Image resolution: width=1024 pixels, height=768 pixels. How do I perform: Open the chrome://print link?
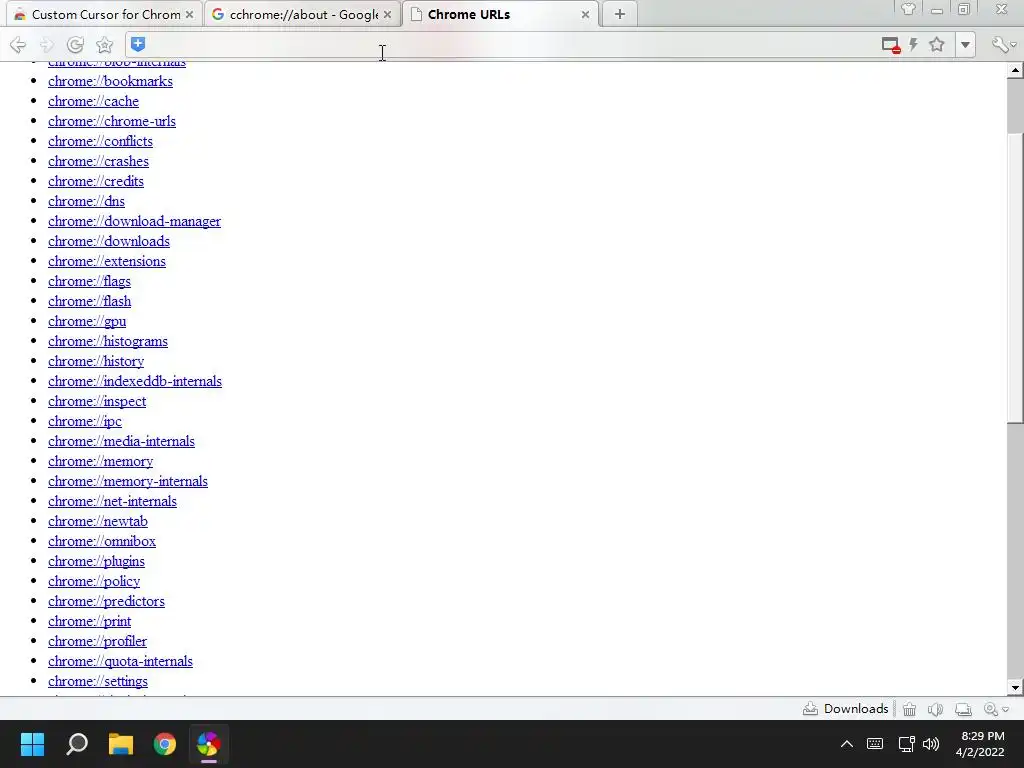tap(89, 622)
